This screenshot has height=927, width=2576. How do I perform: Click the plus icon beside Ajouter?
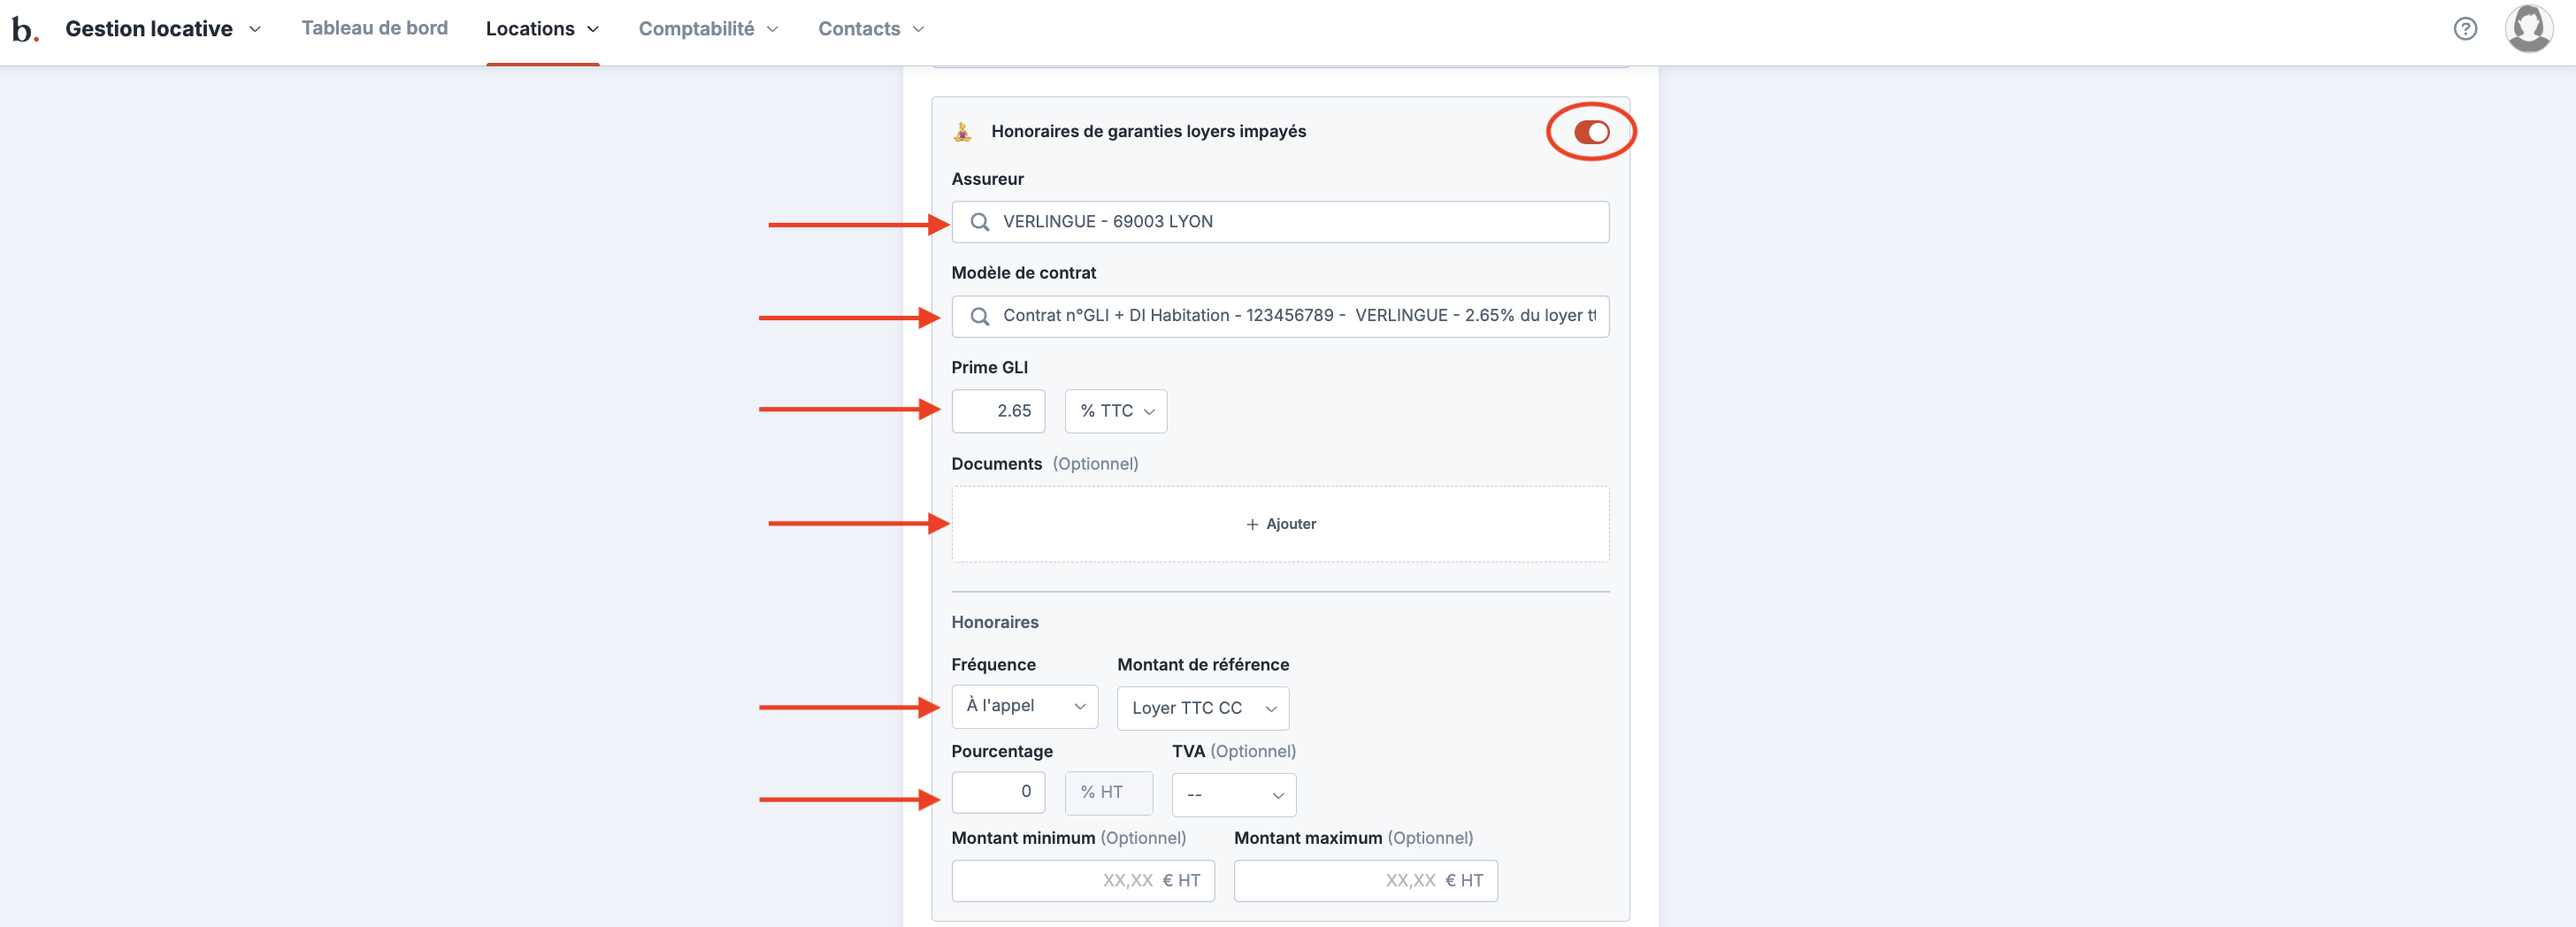point(1251,524)
